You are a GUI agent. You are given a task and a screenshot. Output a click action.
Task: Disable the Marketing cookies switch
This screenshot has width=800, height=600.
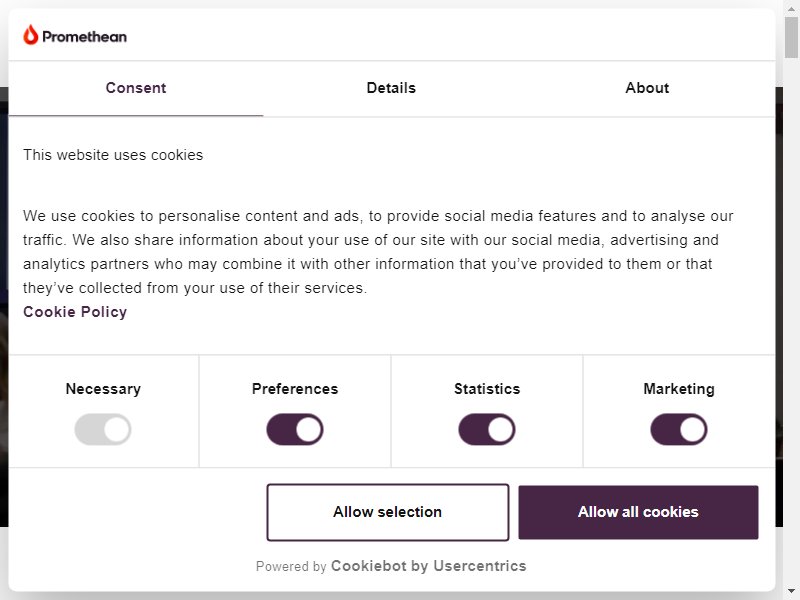679,429
